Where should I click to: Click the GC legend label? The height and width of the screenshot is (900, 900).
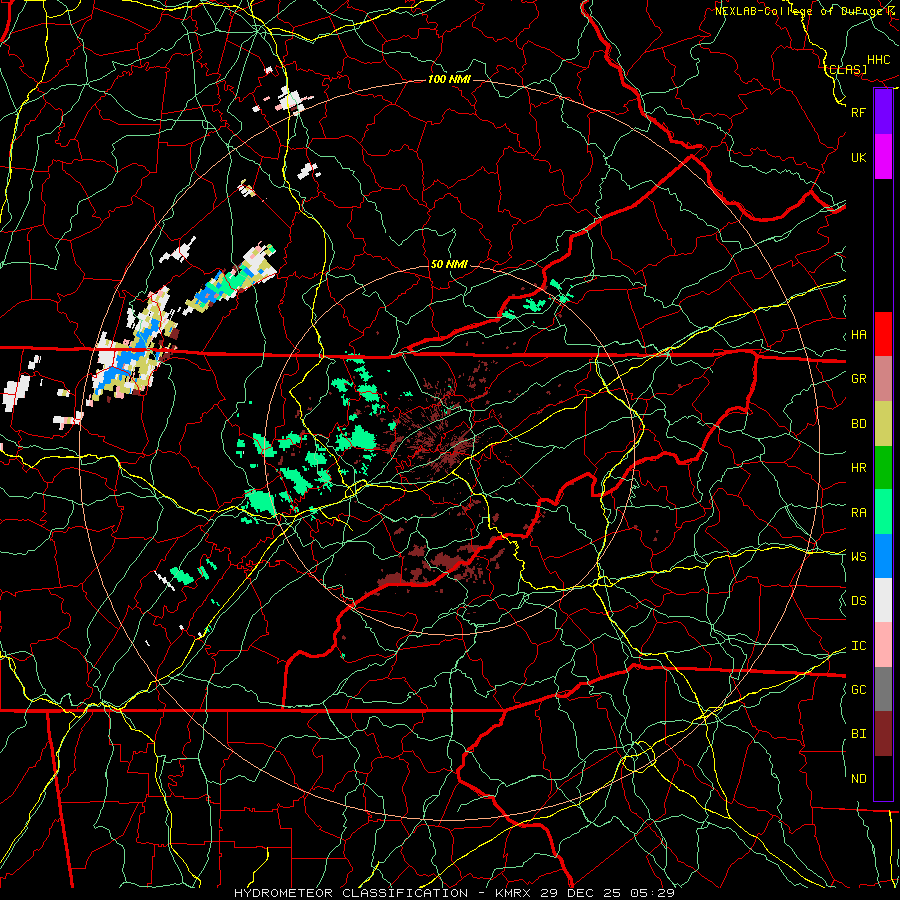point(859,690)
